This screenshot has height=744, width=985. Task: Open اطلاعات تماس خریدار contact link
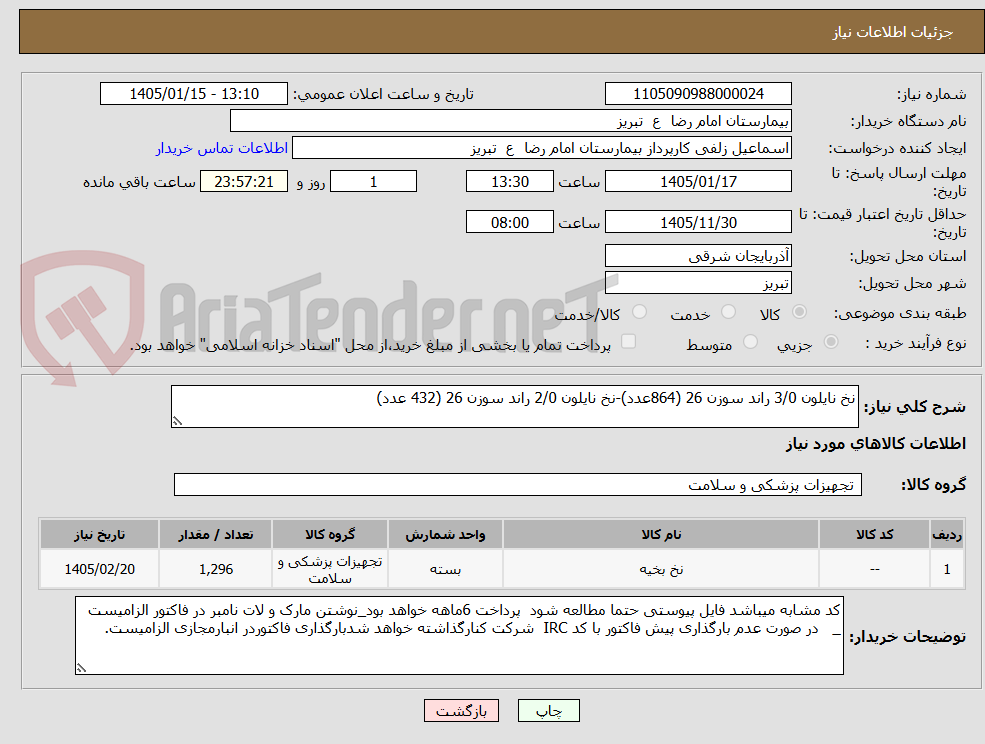[222, 148]
